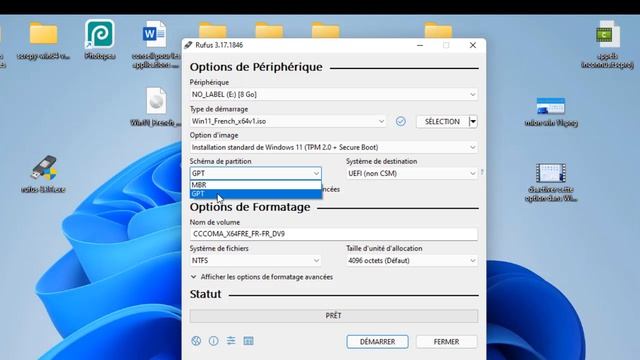Open the scrcpy-win64 folder on desktop
The image size is (640, 360).
(43, 41)
